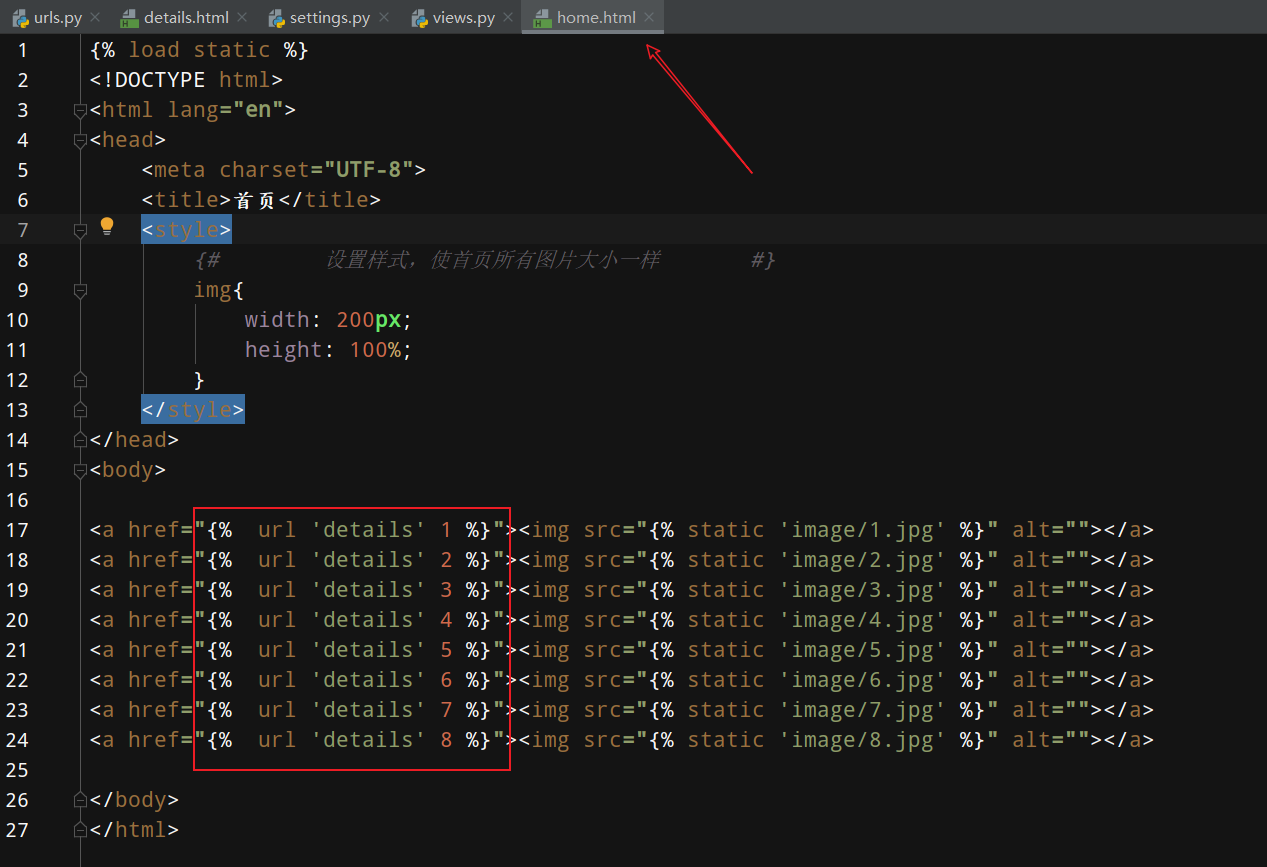Image resolution: width=1267 pixels, height=867 pixels.
Task: Close the settings.py tab
Action: (384, 18)
